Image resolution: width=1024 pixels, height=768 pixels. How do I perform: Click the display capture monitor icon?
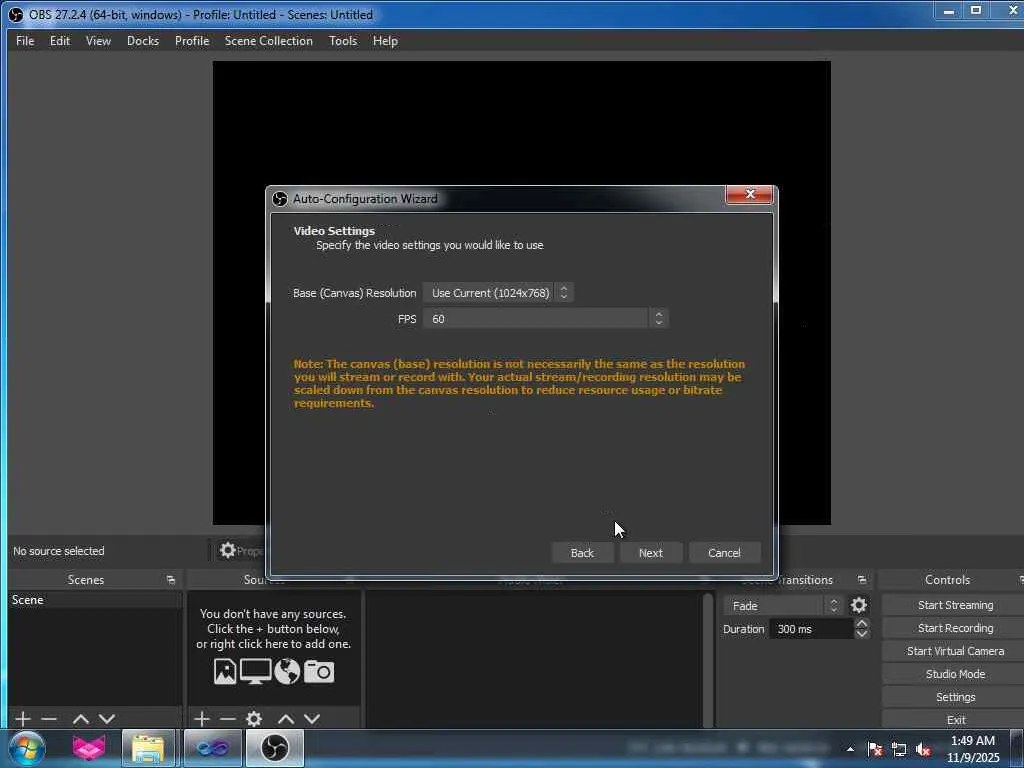tap(255, 671)
